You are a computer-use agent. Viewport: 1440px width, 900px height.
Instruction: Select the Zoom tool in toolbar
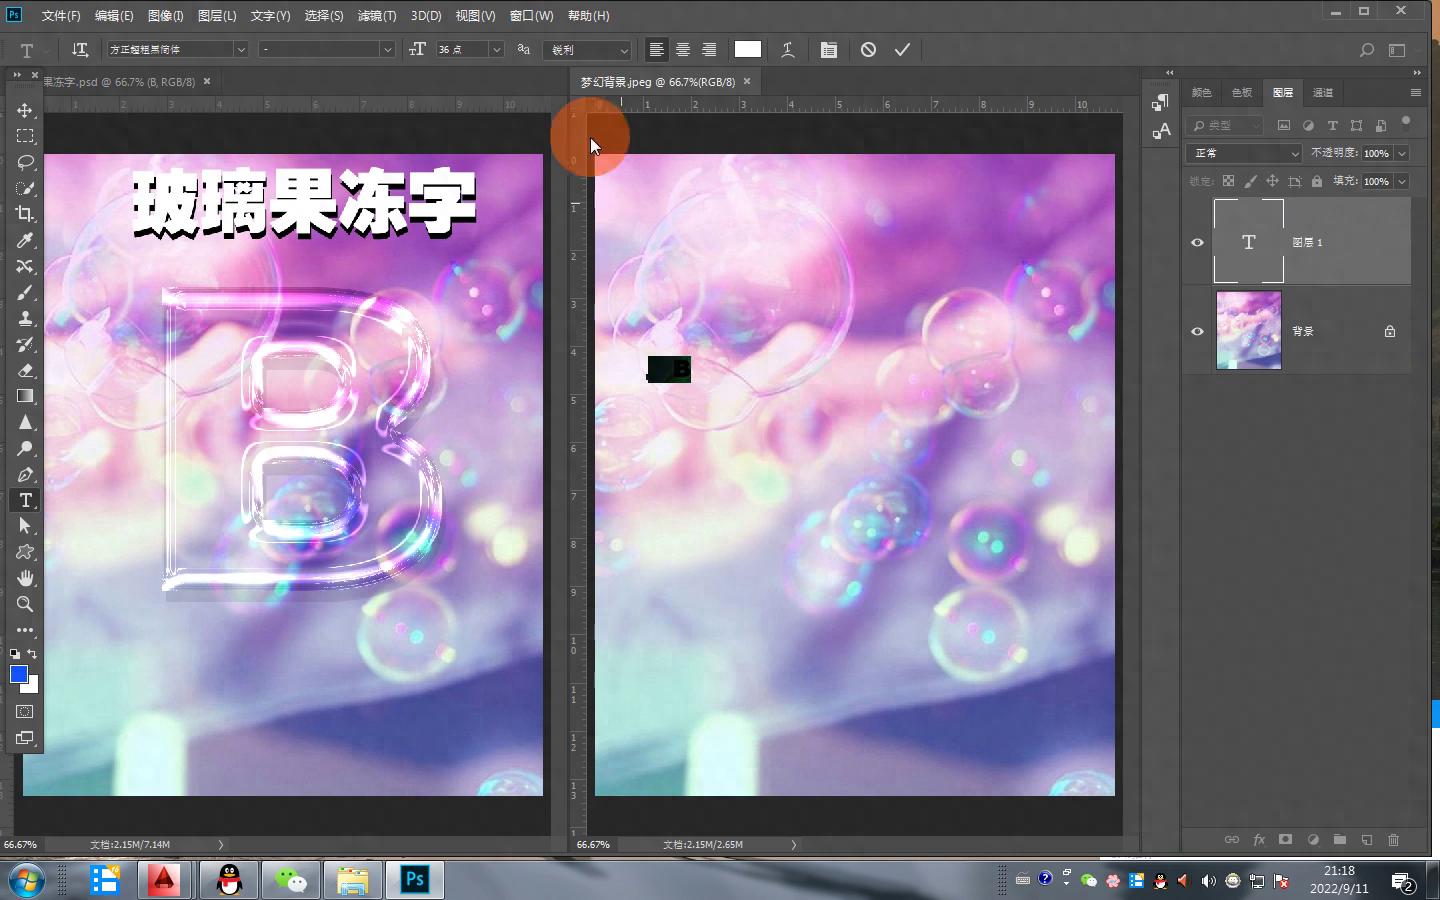[x=25, y=604]
